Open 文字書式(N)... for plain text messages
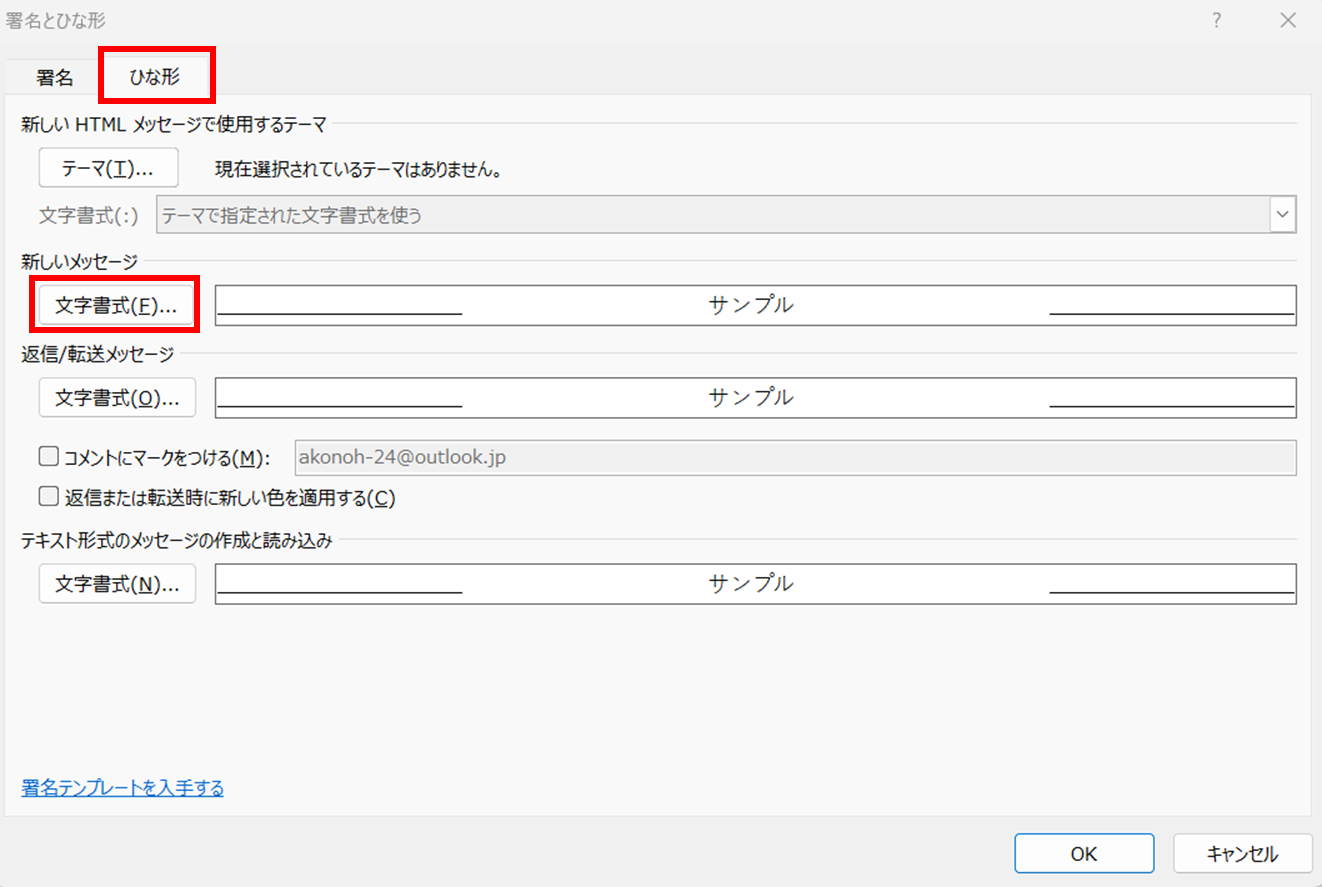The width and height of the screenshot is (1322, 887). [116, 584]
